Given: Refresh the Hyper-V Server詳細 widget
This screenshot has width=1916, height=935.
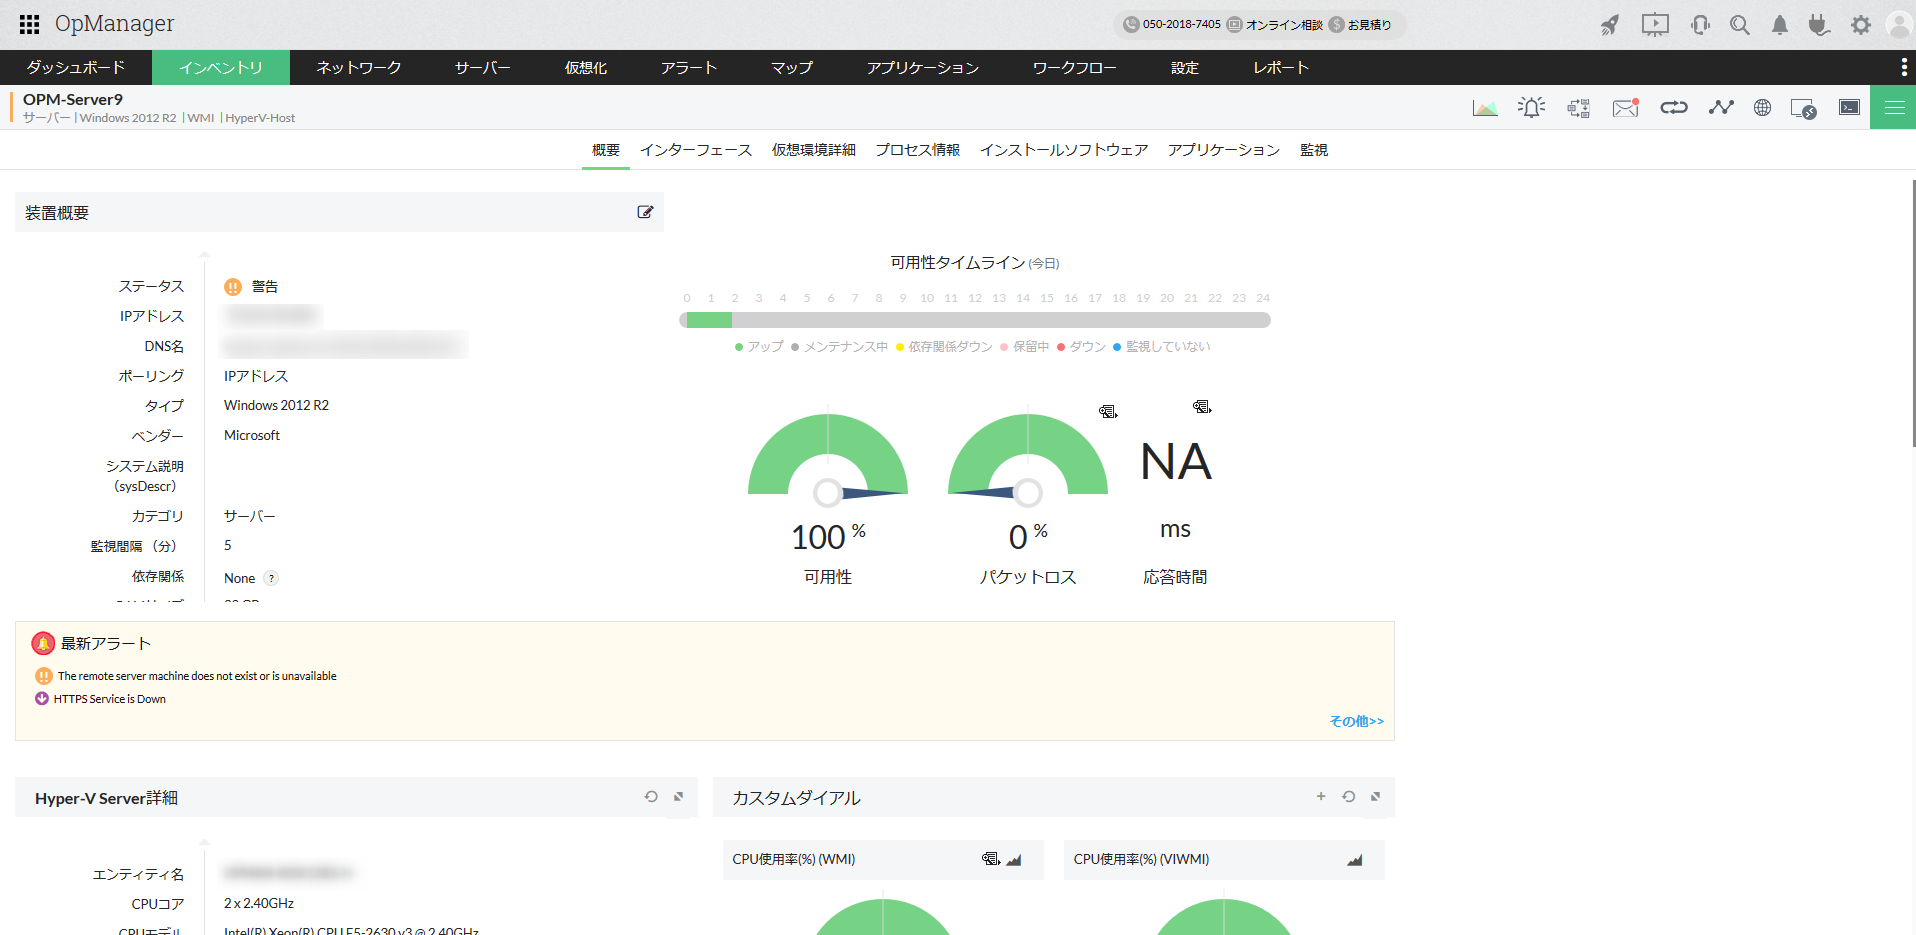Looking at the screenshot, I should [x=651, y=797].
